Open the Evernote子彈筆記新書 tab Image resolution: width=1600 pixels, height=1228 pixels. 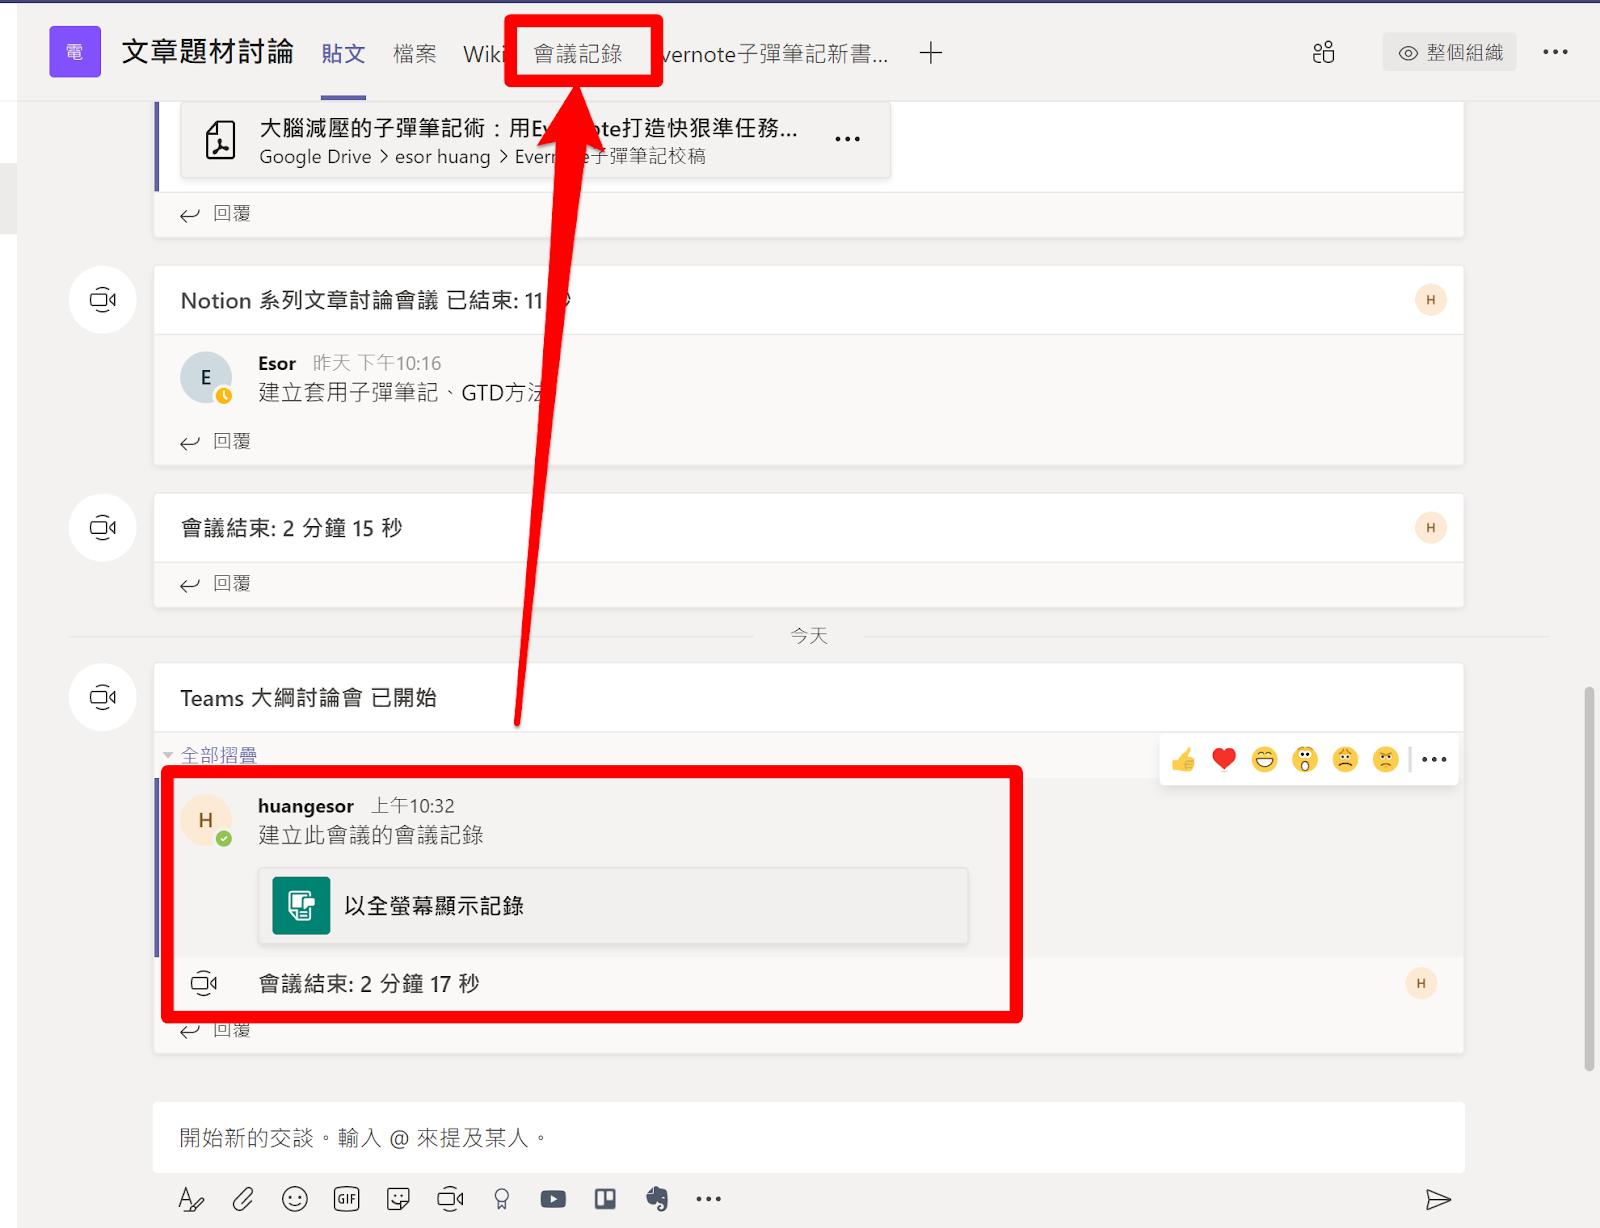775,54
